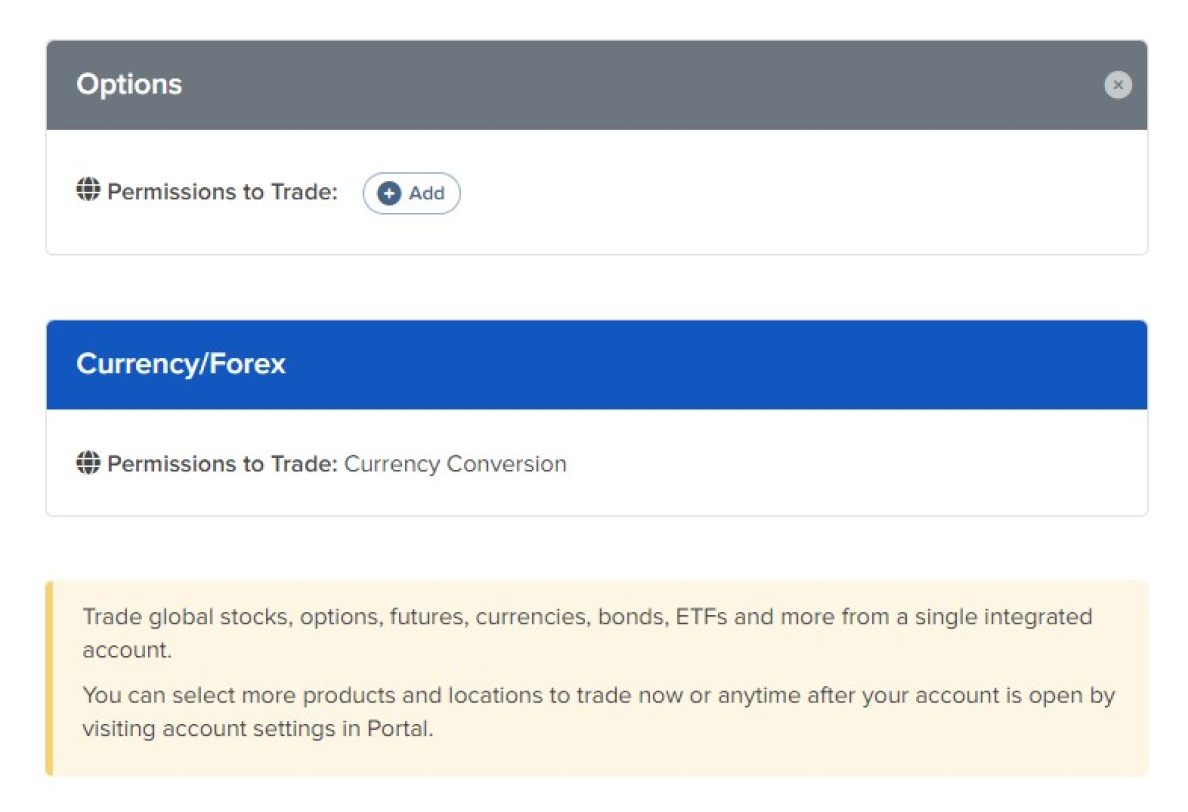Image resolution: width=1188 pixels, height=812 pixels.
Task: Click the Currency Conversion permission text
Action: pyautogui.click(x=455, y=464)
